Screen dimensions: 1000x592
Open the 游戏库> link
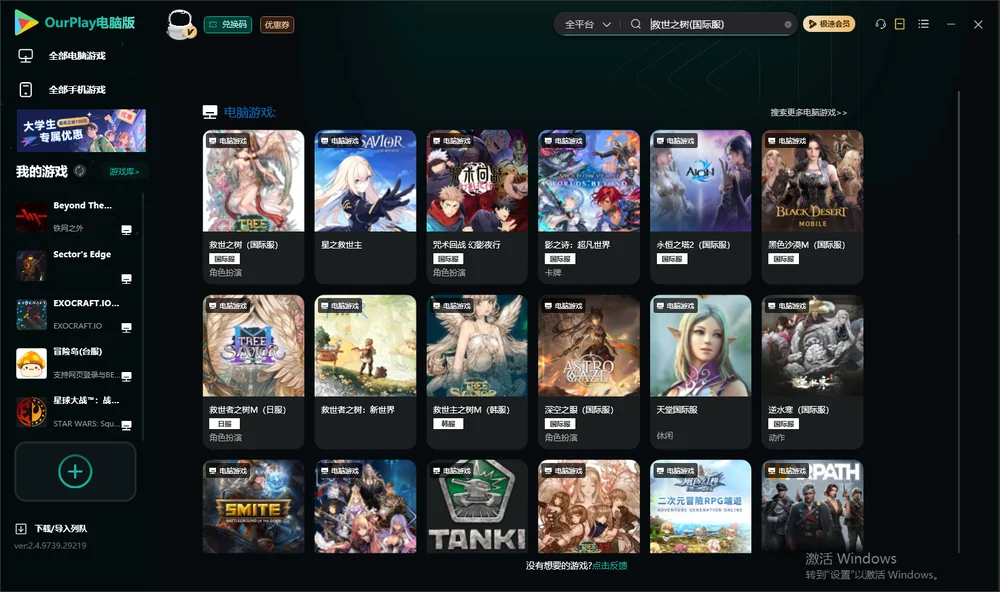point(124,171)
